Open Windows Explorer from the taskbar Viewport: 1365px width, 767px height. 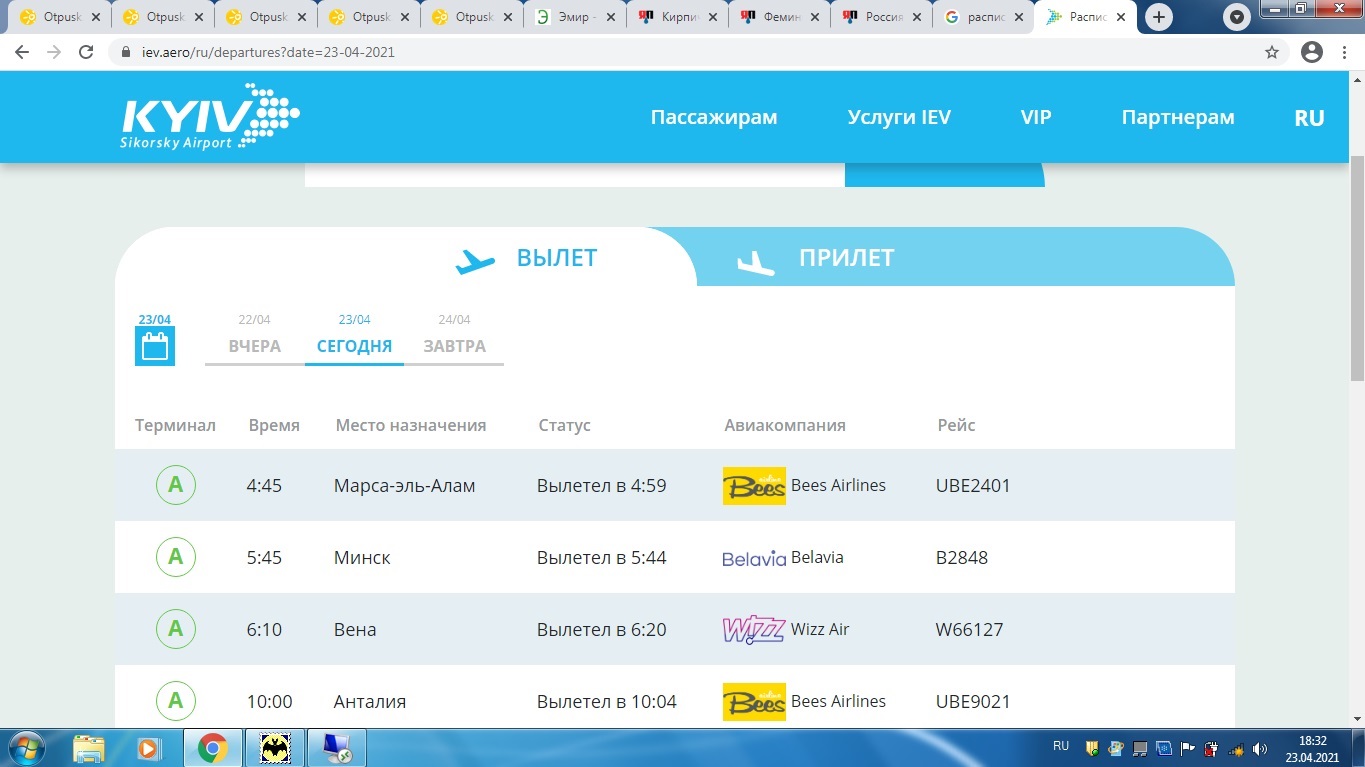pyautogui.click(x=89, y=748)
